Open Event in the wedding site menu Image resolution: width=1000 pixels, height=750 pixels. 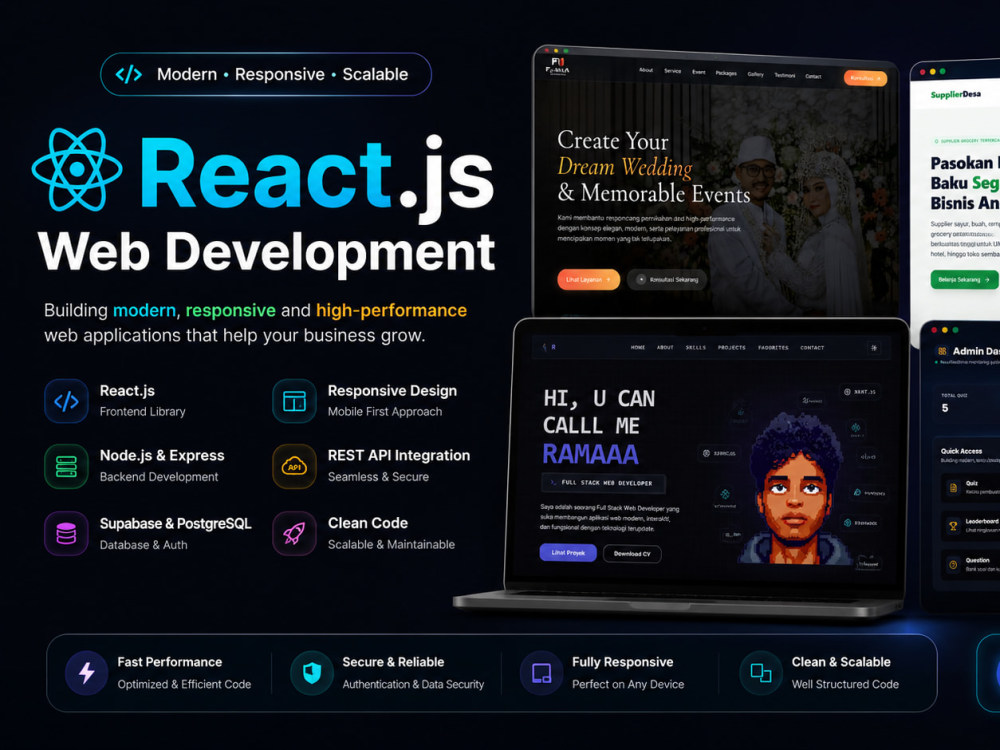point(699,72)
